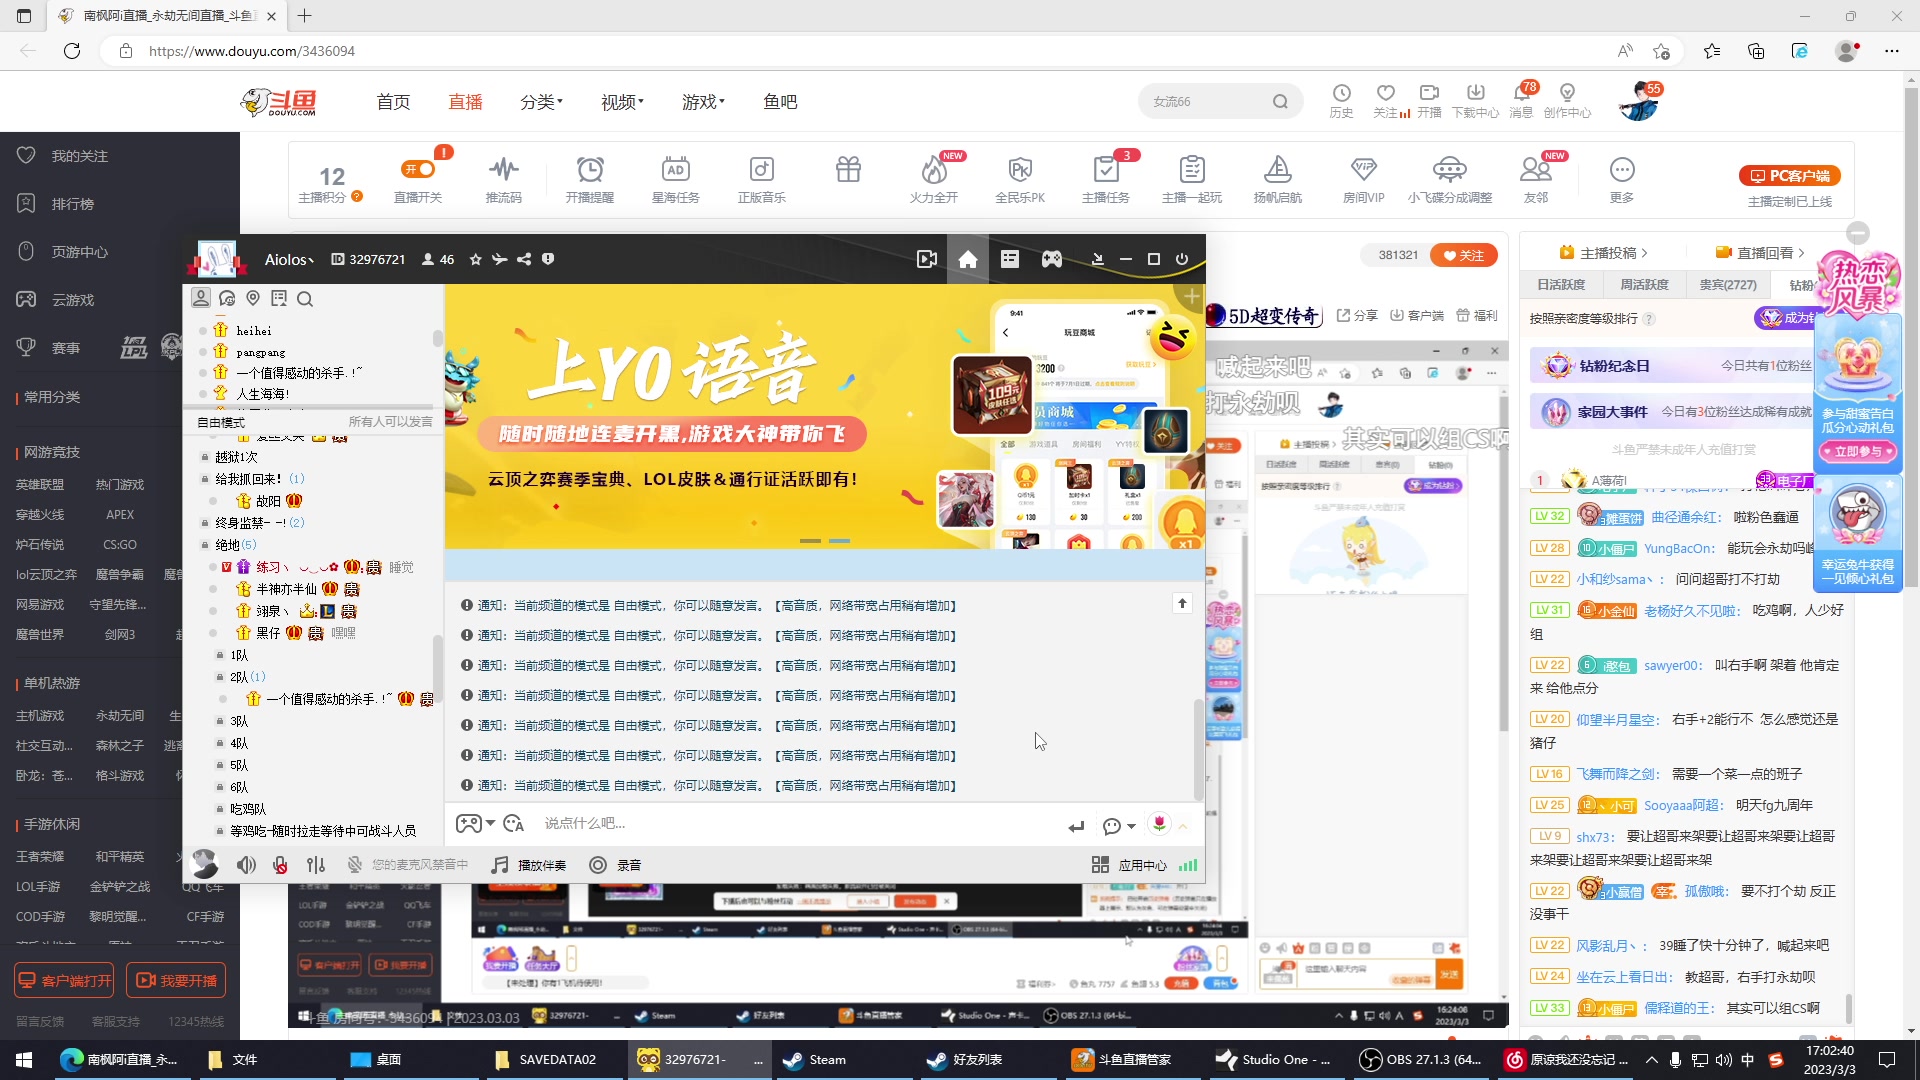Image resolution: width=1920 pixels, height=1080 pixels.
Task: Open 更多 more tools
Action: (x=1622, y=180)
